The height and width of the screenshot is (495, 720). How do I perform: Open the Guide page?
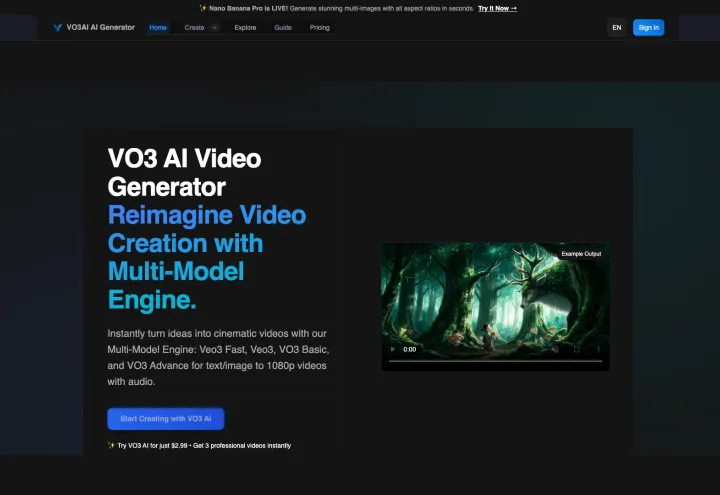(283, 28)
